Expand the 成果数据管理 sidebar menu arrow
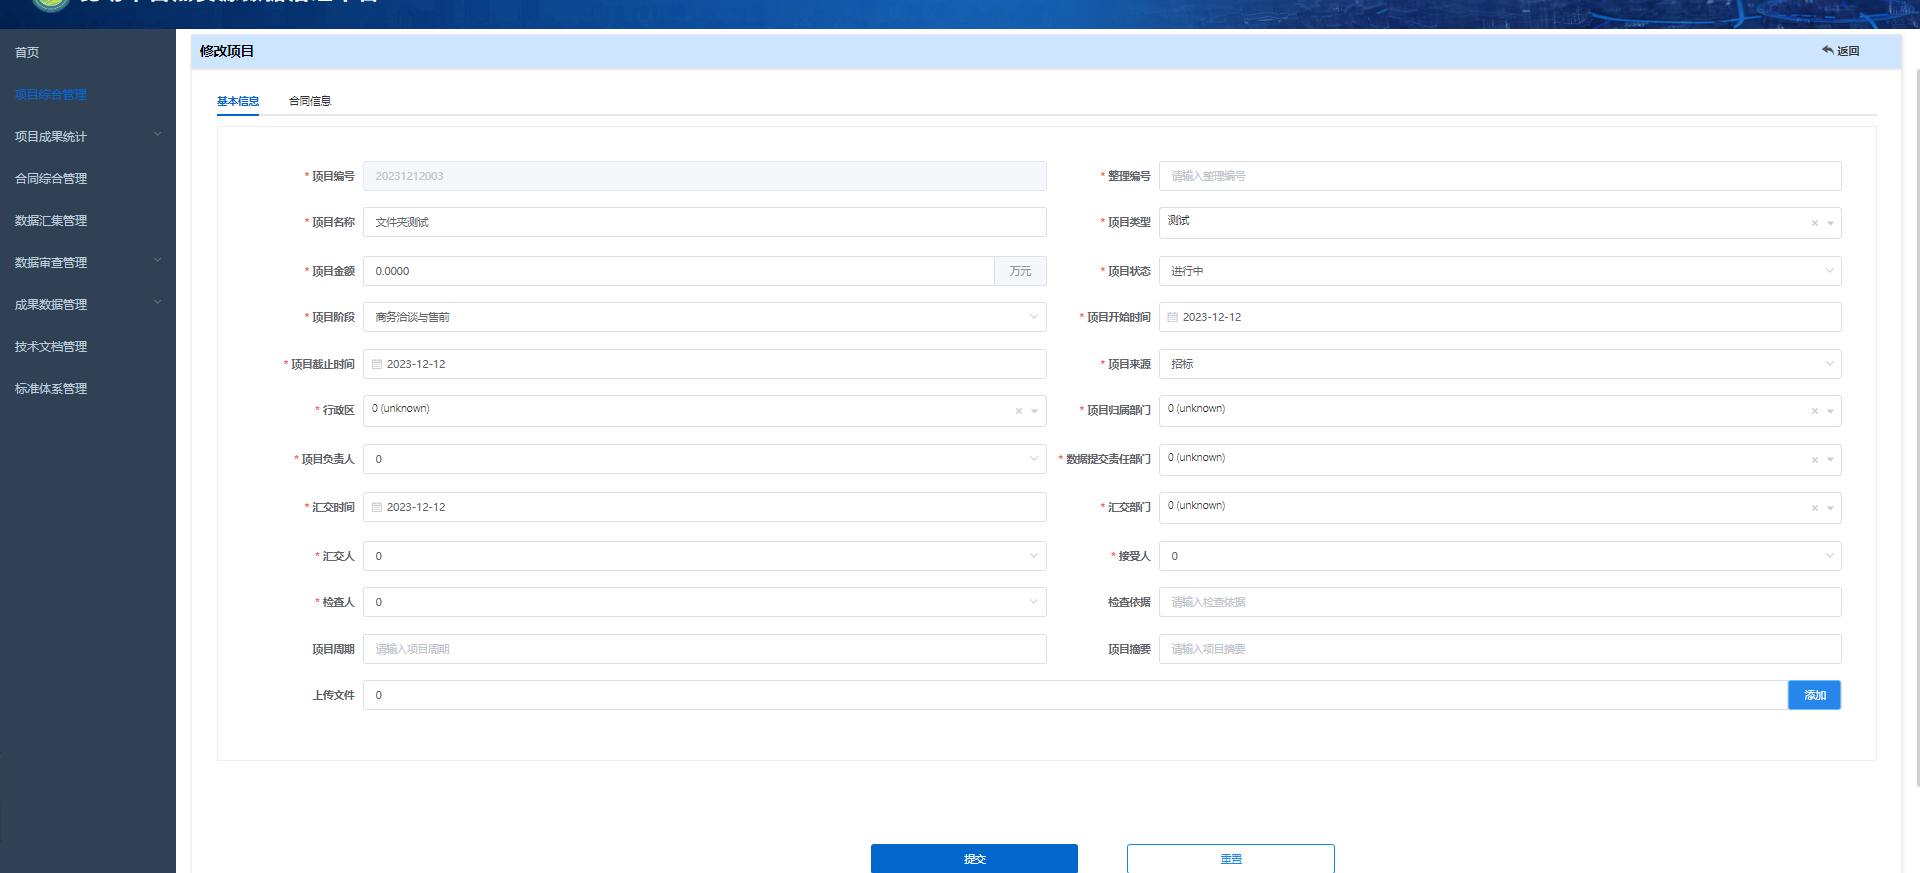 pos(157,303)
